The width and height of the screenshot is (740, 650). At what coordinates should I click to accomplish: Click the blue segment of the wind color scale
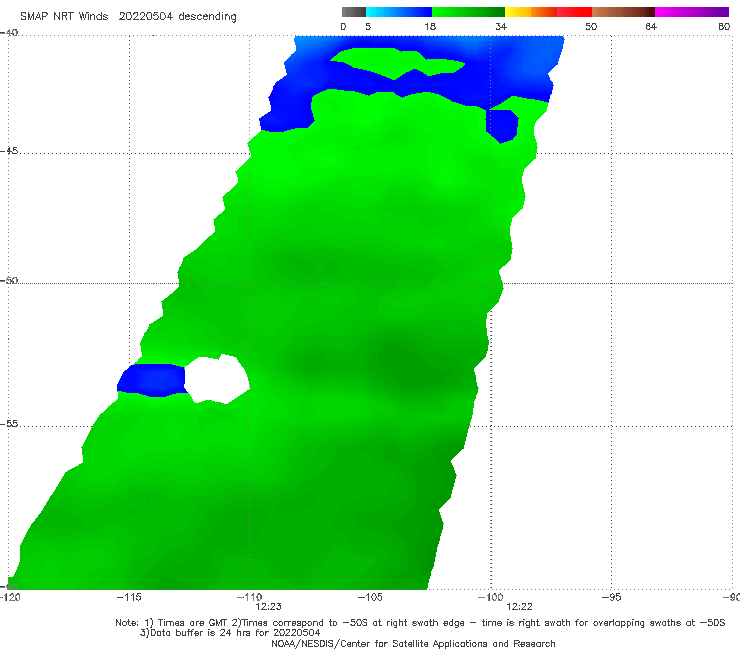pos(399,12)
